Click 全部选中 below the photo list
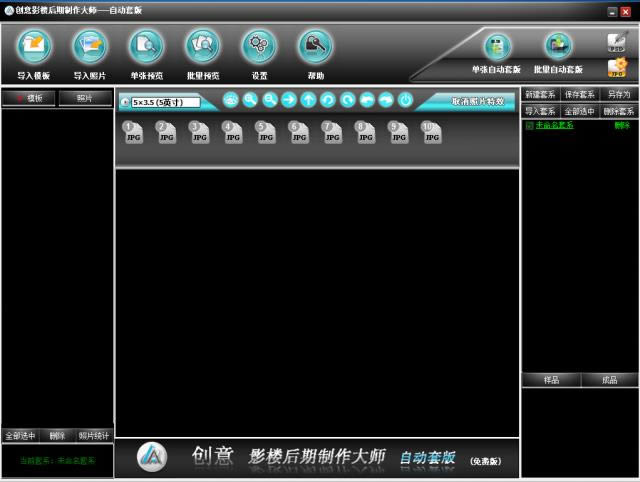 coord(20,436)
